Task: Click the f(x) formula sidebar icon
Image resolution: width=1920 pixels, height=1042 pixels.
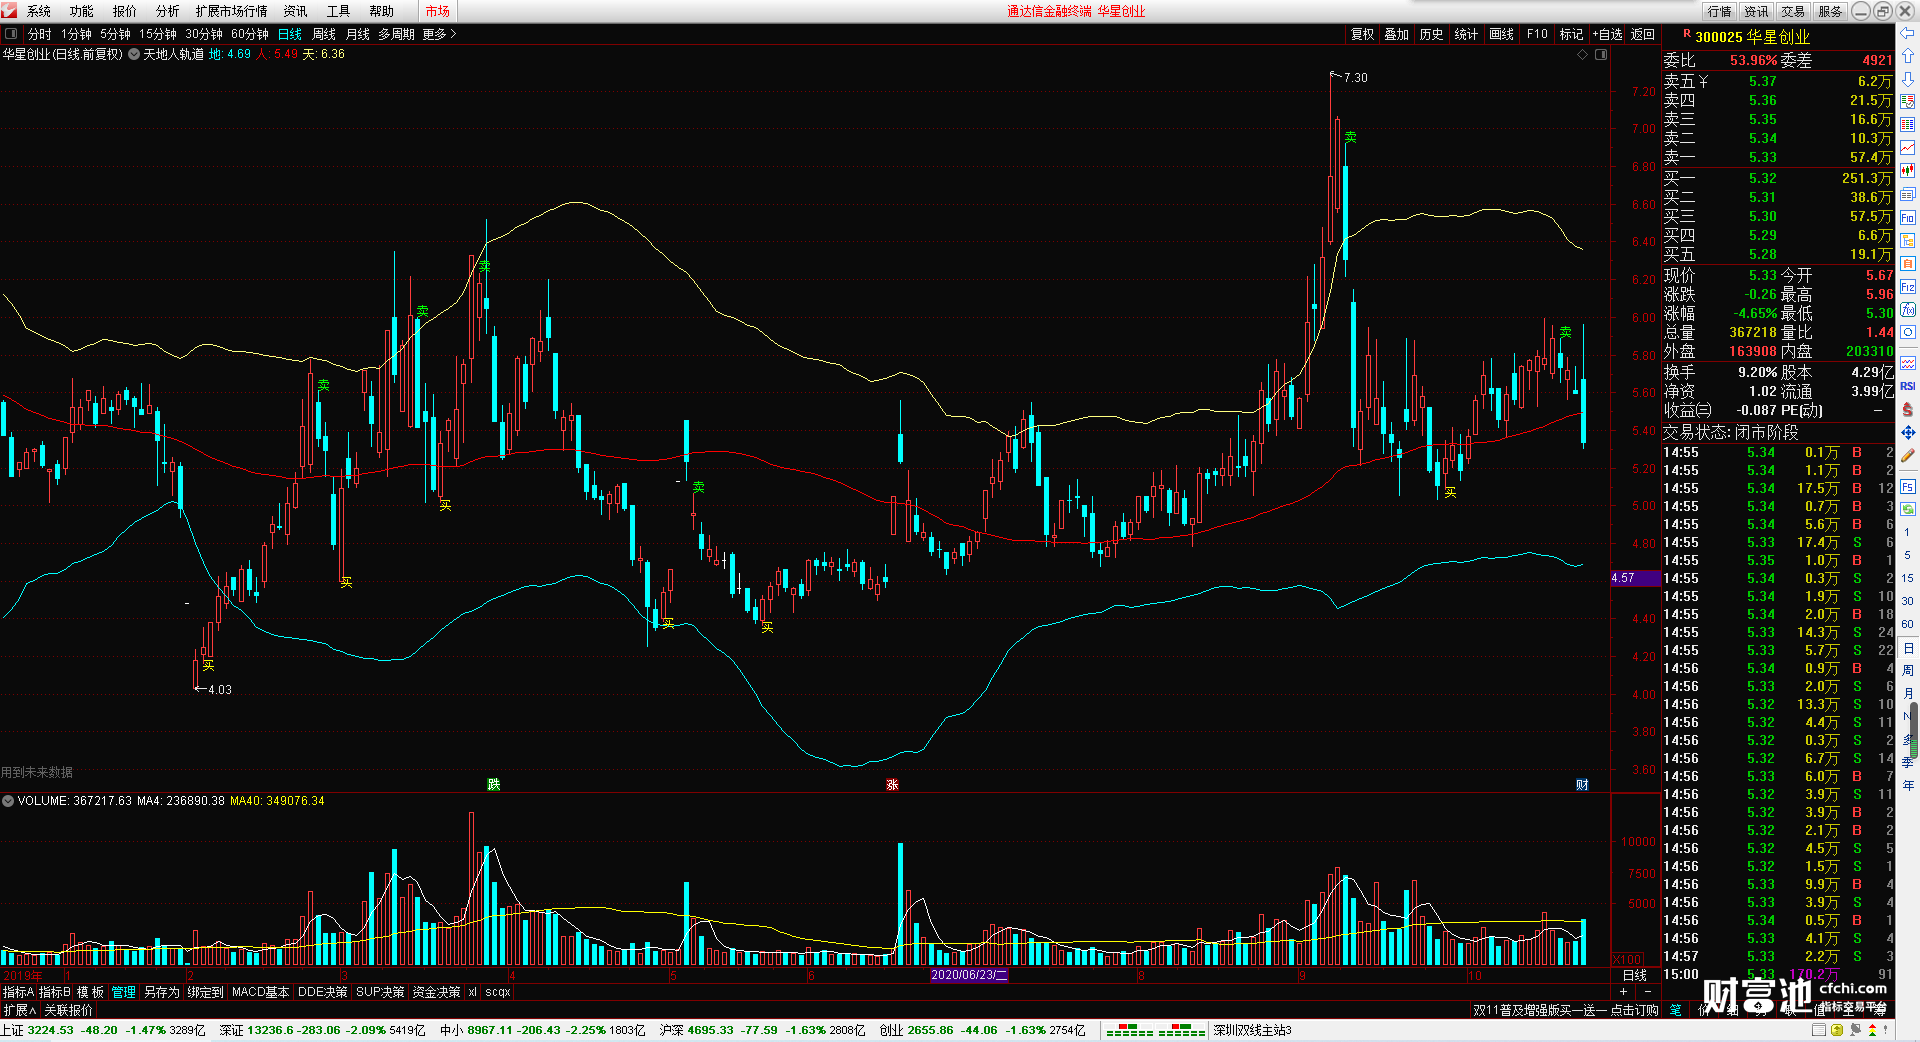Action: 1908,309
